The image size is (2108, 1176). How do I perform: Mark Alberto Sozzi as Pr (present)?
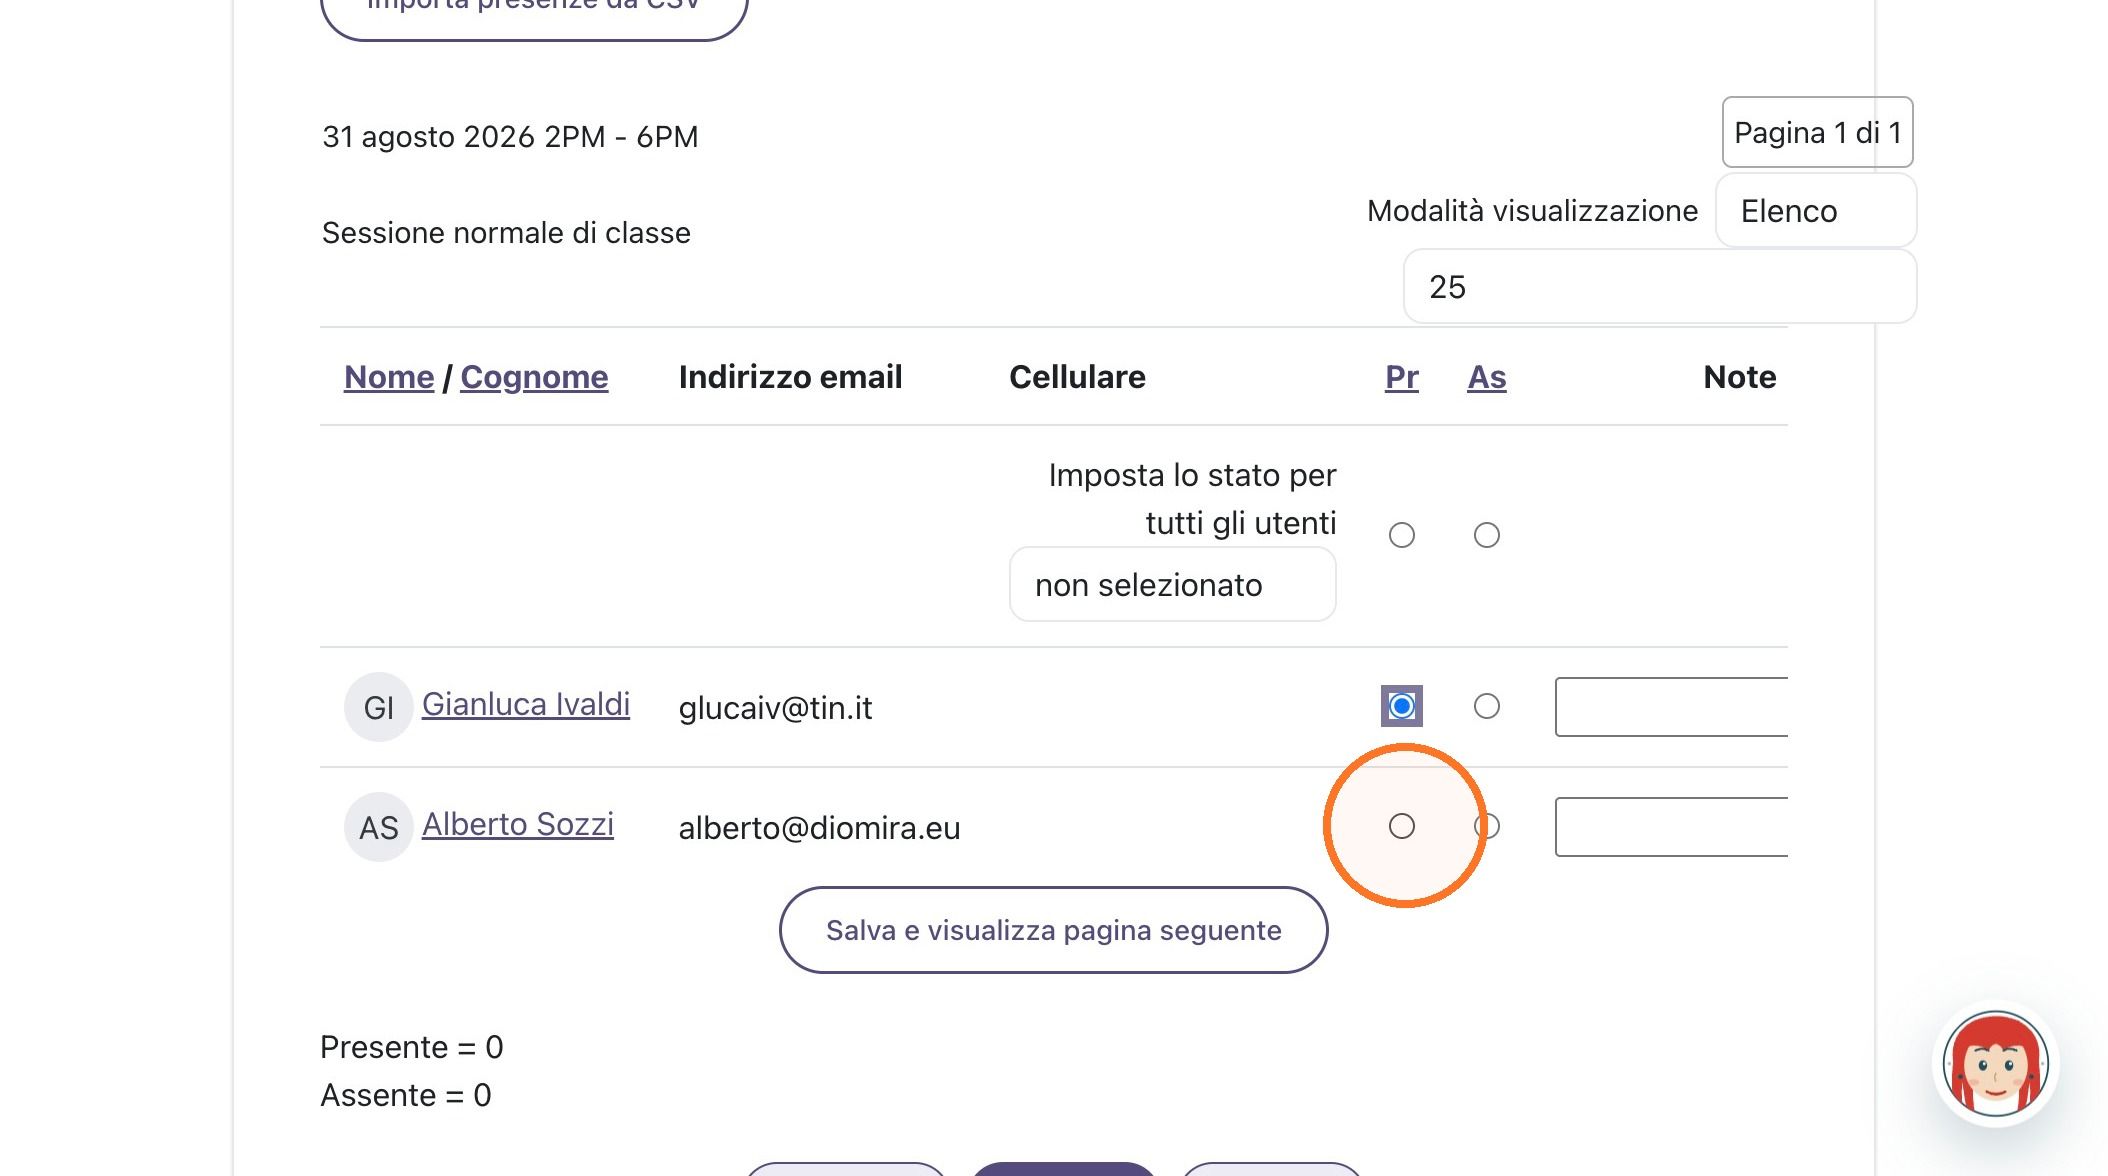coord(1402,826)
